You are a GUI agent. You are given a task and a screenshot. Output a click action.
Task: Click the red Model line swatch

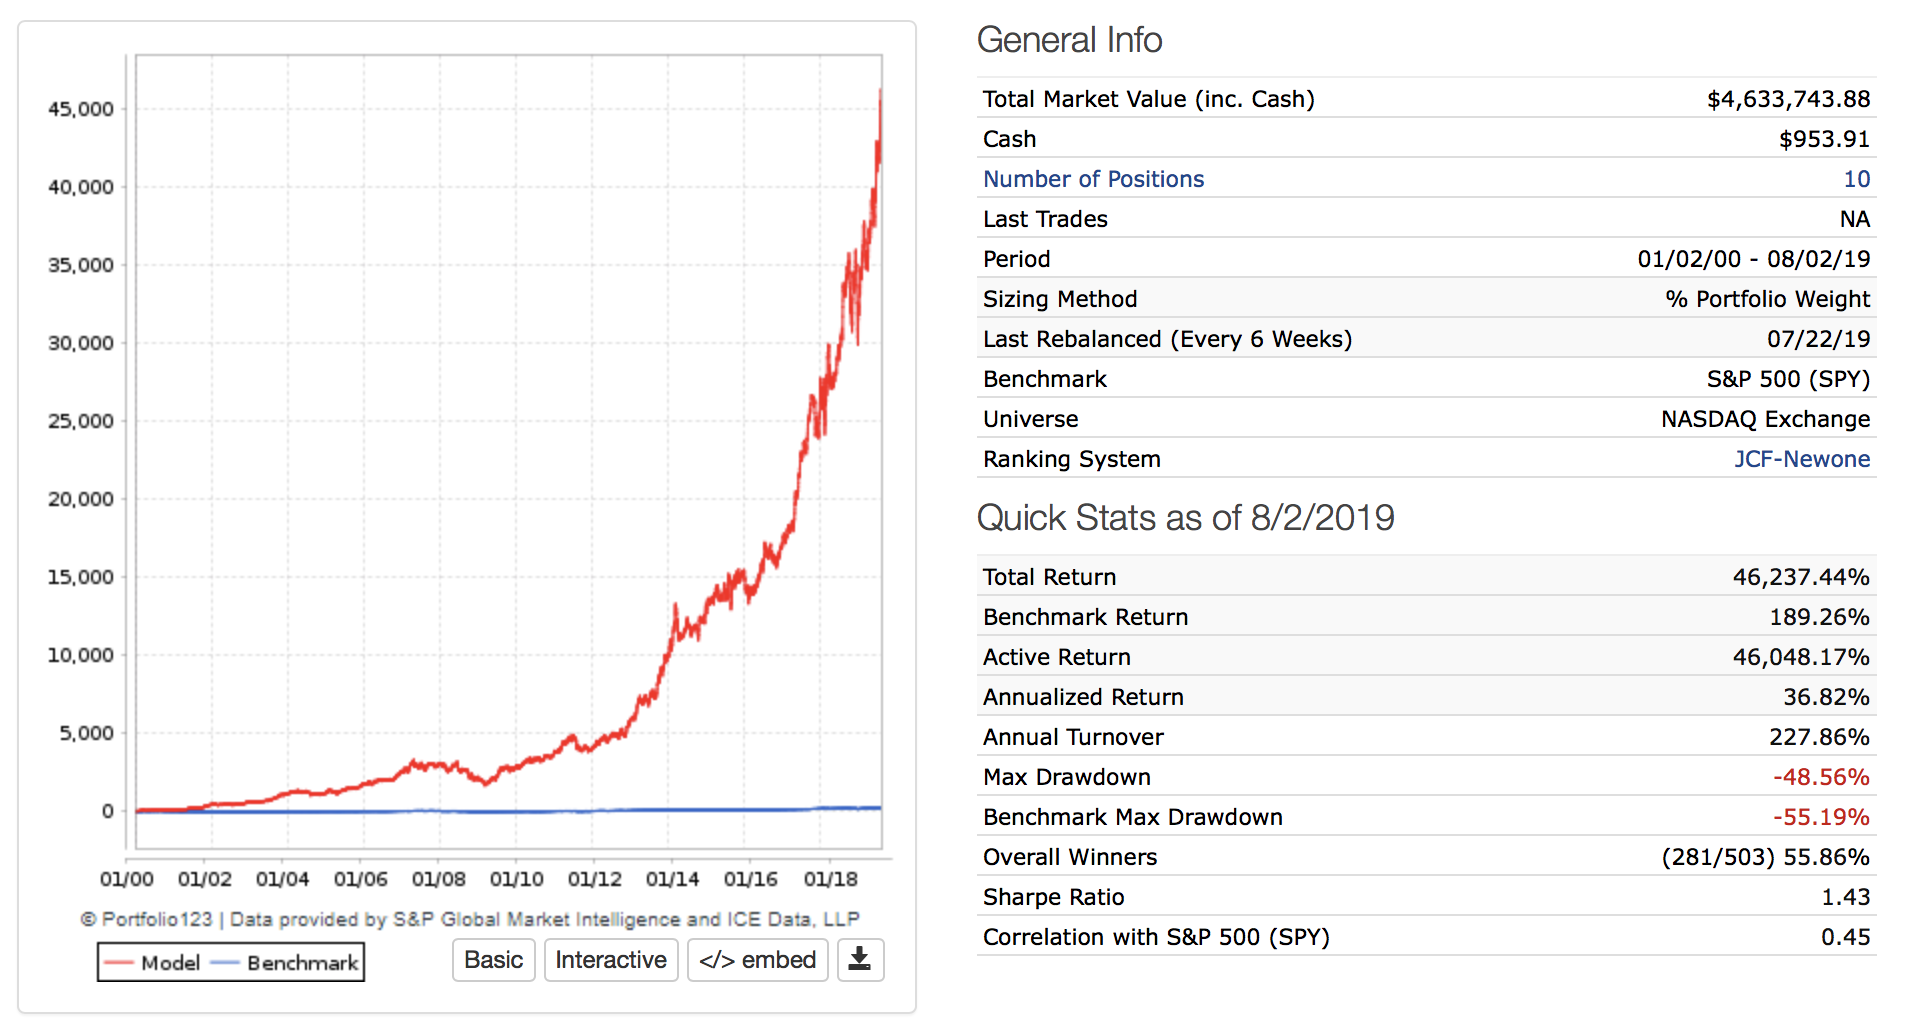119,963
